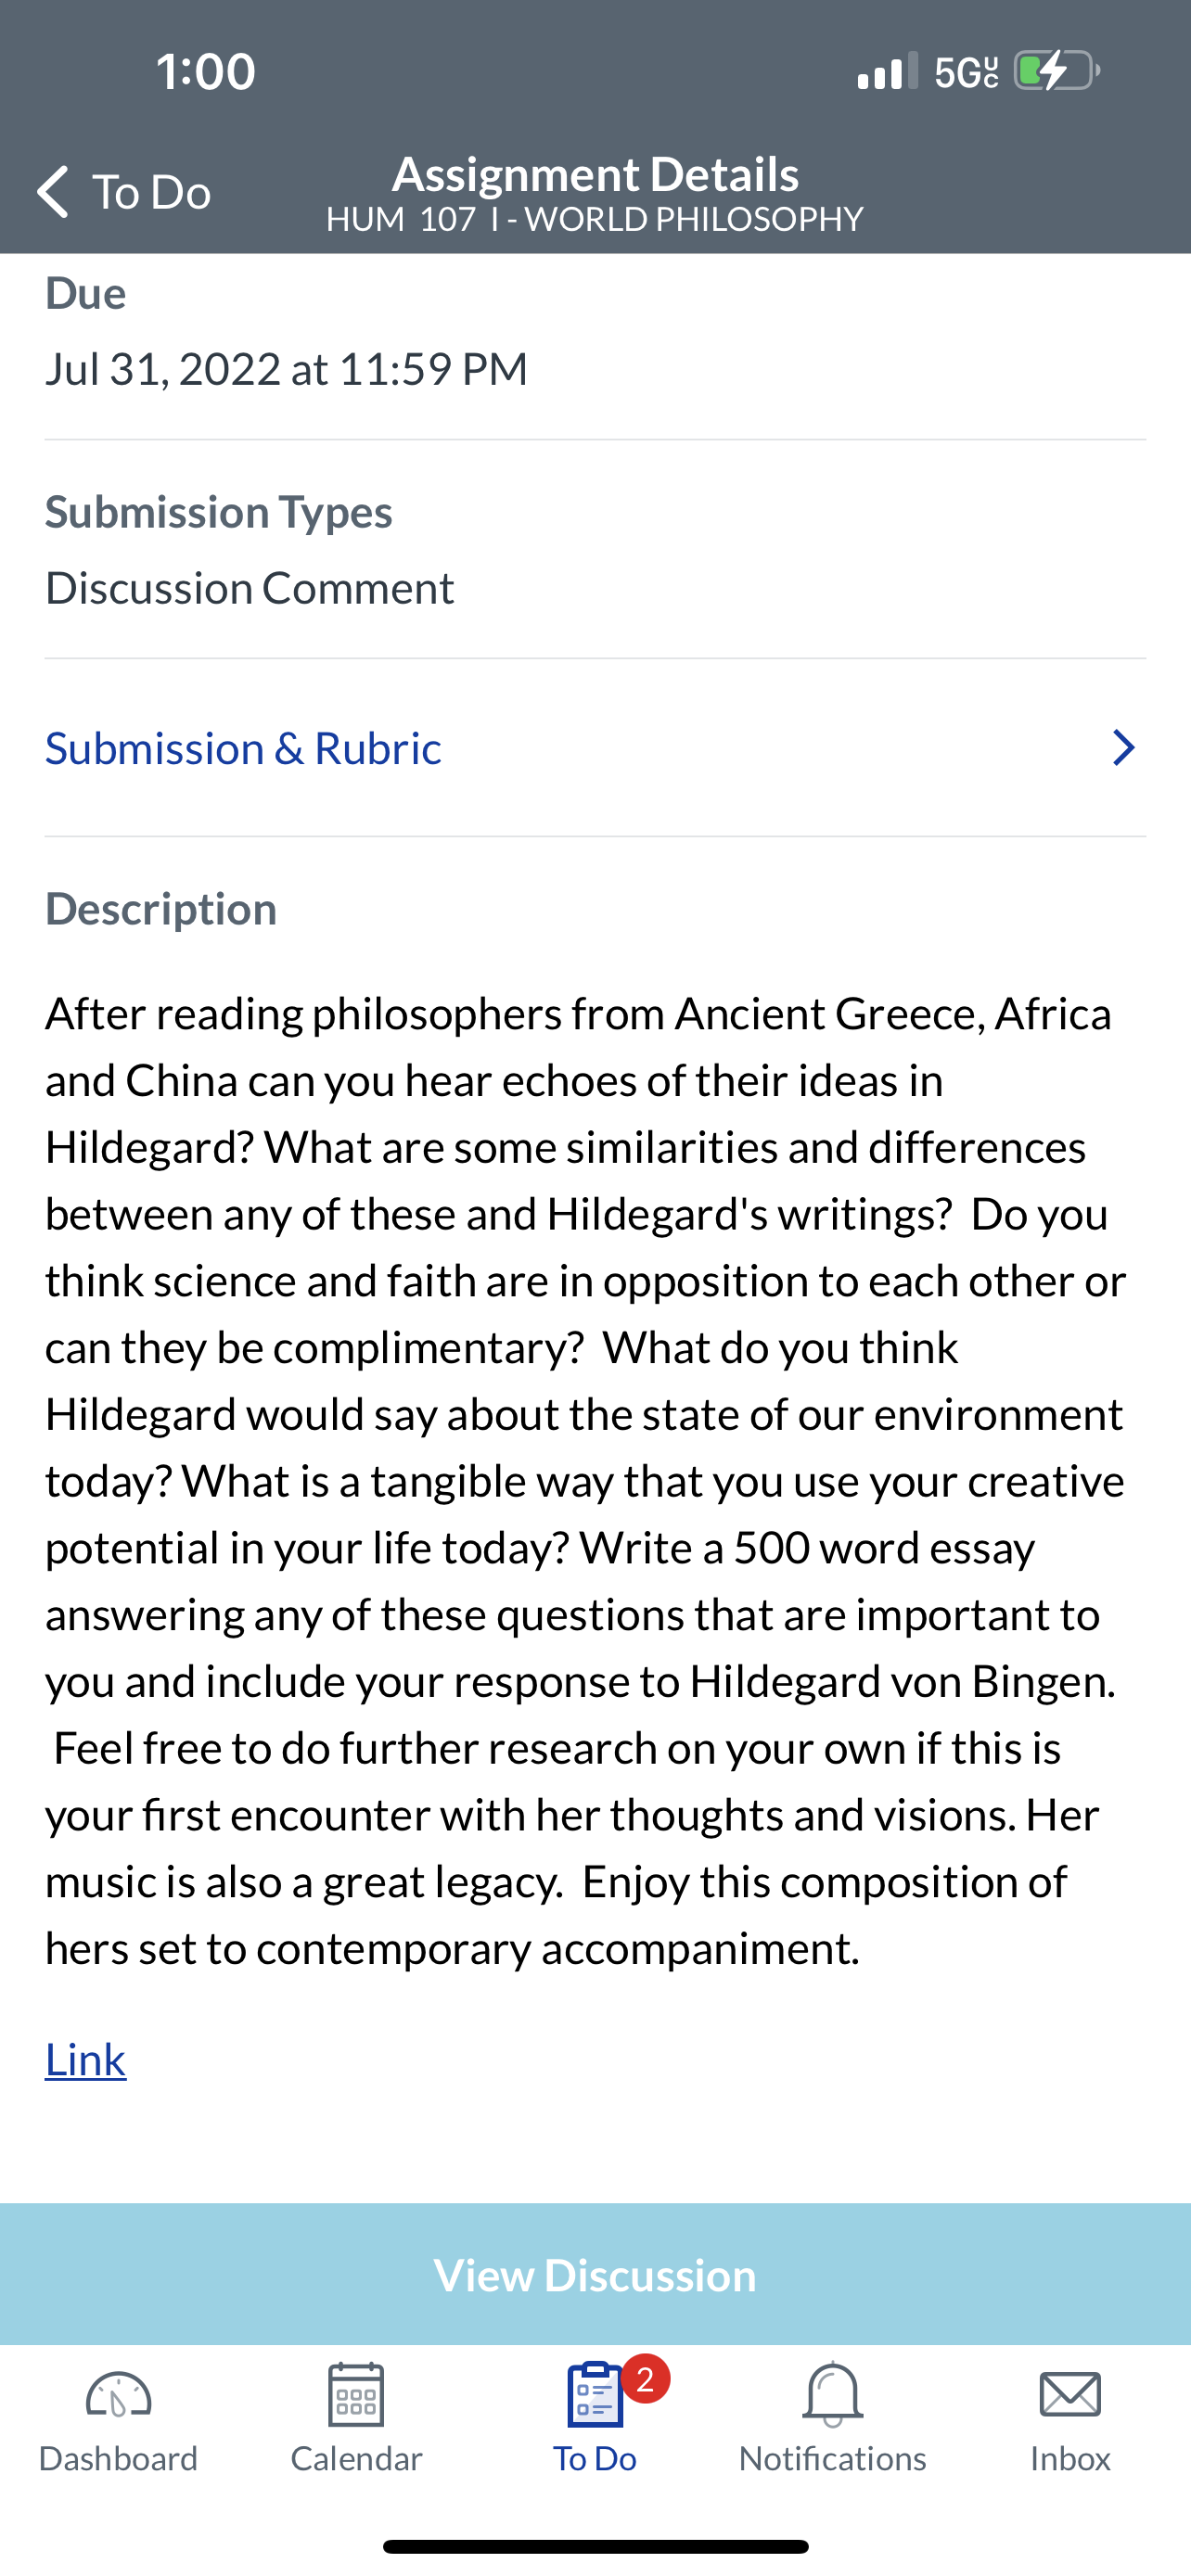This screenshot has width=1191, height=2576.
Task: Switch to the Inbox tab label
Action: [1070, 2458]
